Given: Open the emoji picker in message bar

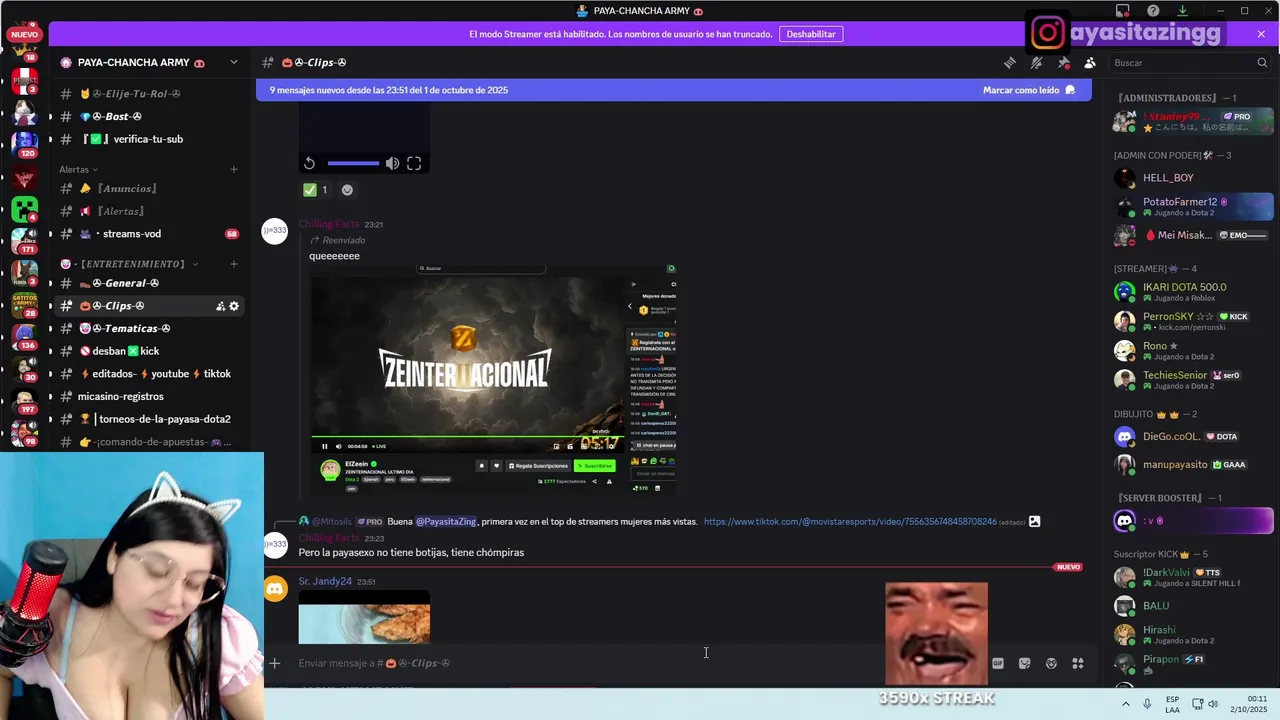Looking at the screenshot, I should (x=1051, y=663).
